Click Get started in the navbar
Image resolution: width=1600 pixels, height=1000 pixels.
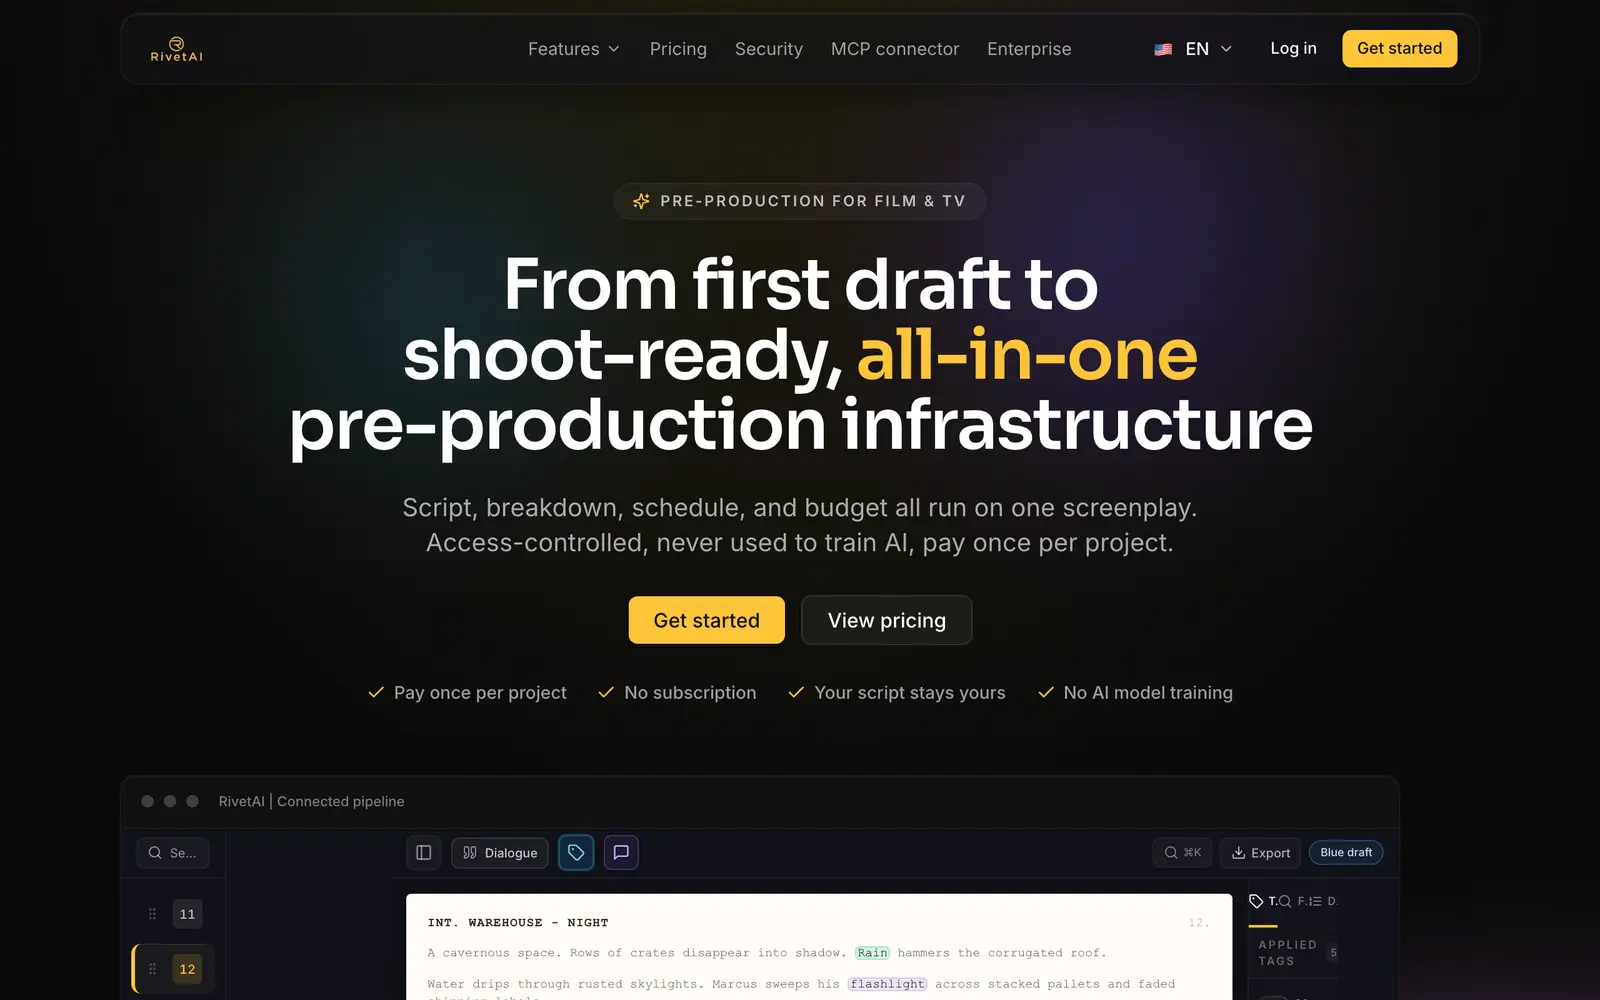[x=1399, y=48]
